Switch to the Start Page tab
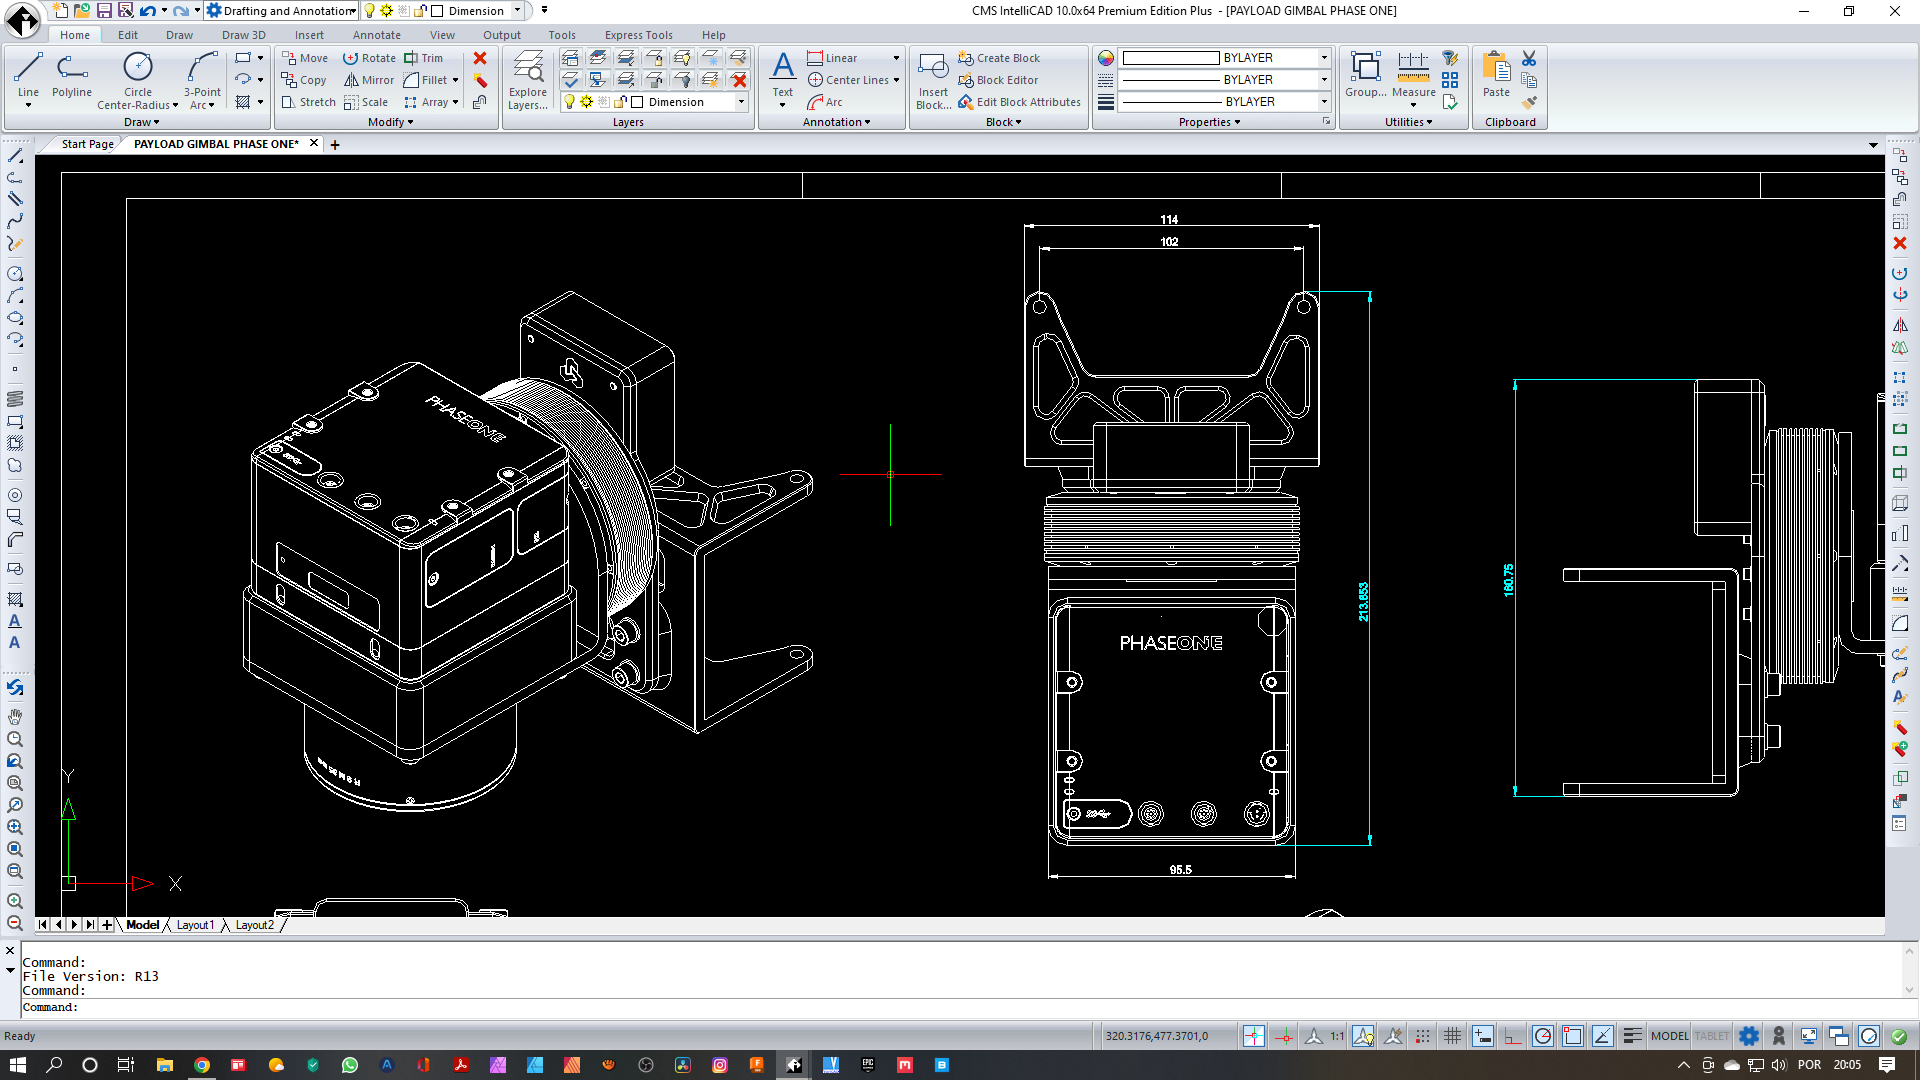 click(88, 144)
